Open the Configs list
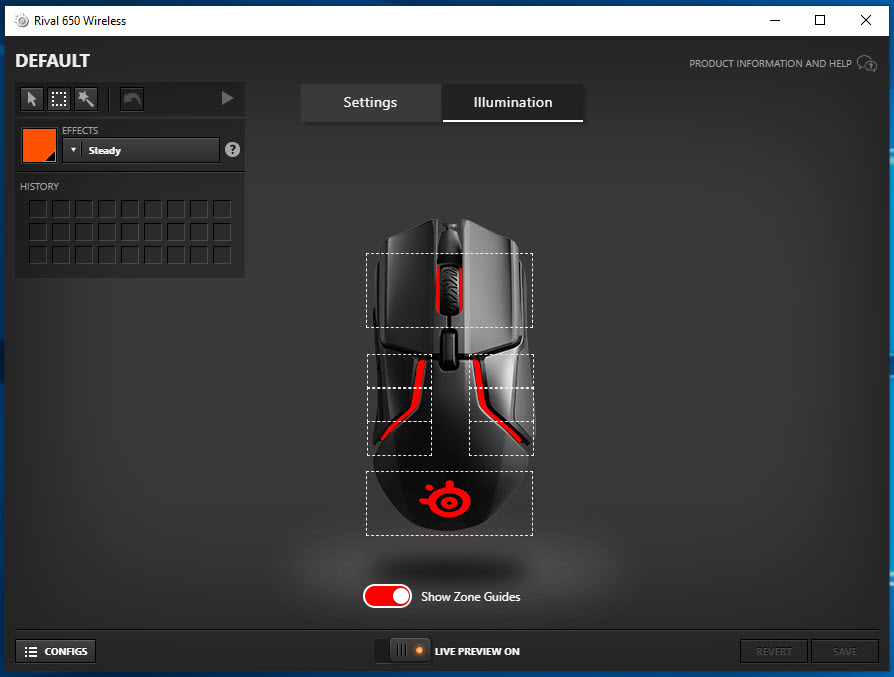 (x=55, y=651)
